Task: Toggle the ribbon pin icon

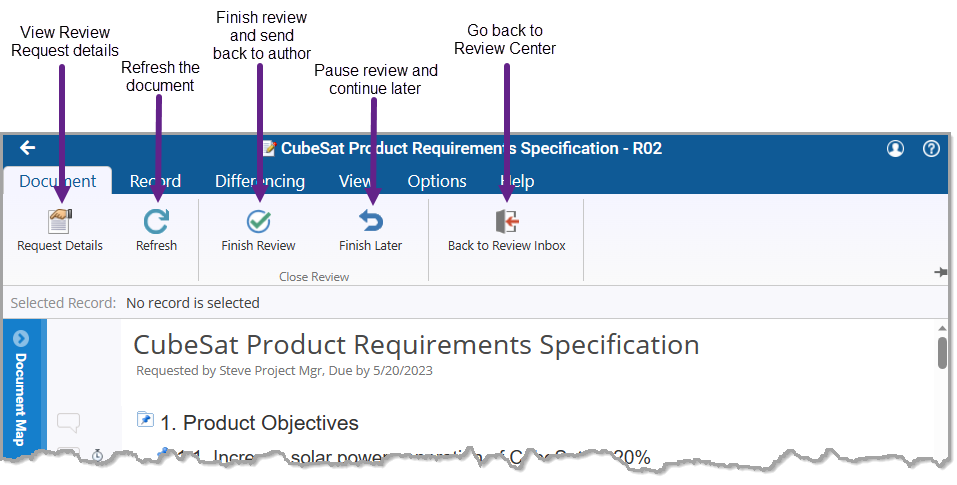Action: coord(941,272)
